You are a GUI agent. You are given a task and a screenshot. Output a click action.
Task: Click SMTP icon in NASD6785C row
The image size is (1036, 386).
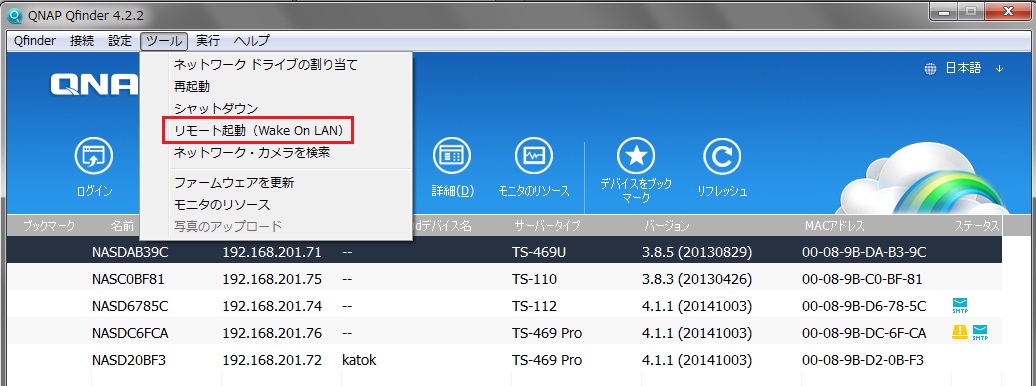pos(959,306)
